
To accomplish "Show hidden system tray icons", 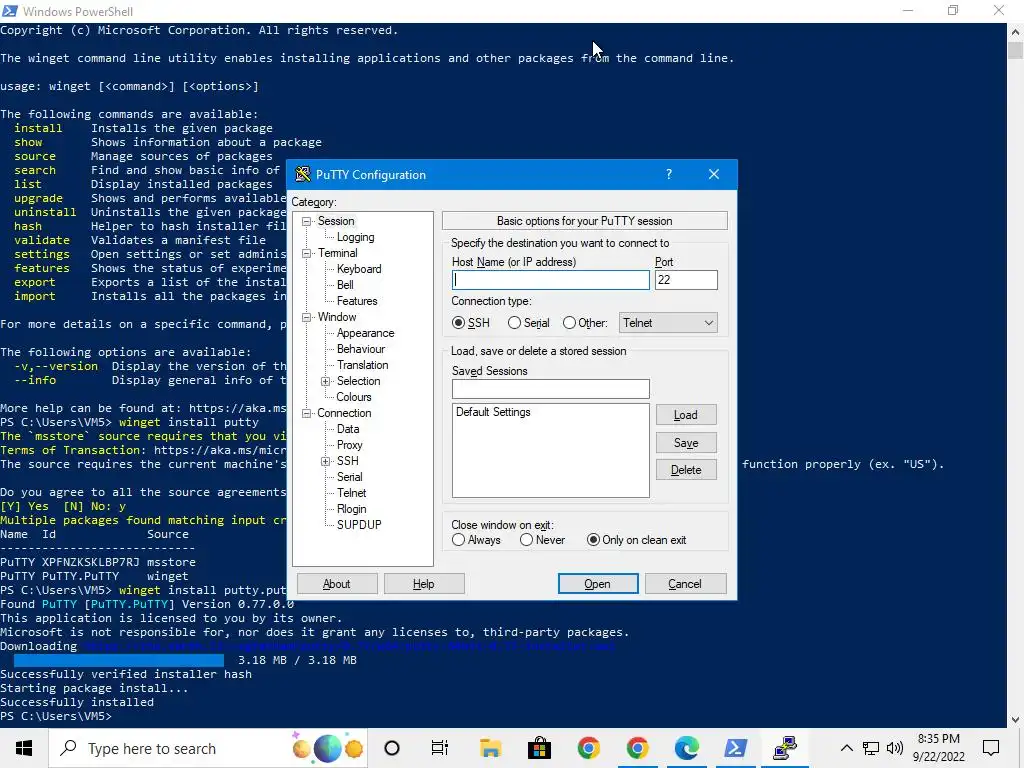I will point(846,748).
